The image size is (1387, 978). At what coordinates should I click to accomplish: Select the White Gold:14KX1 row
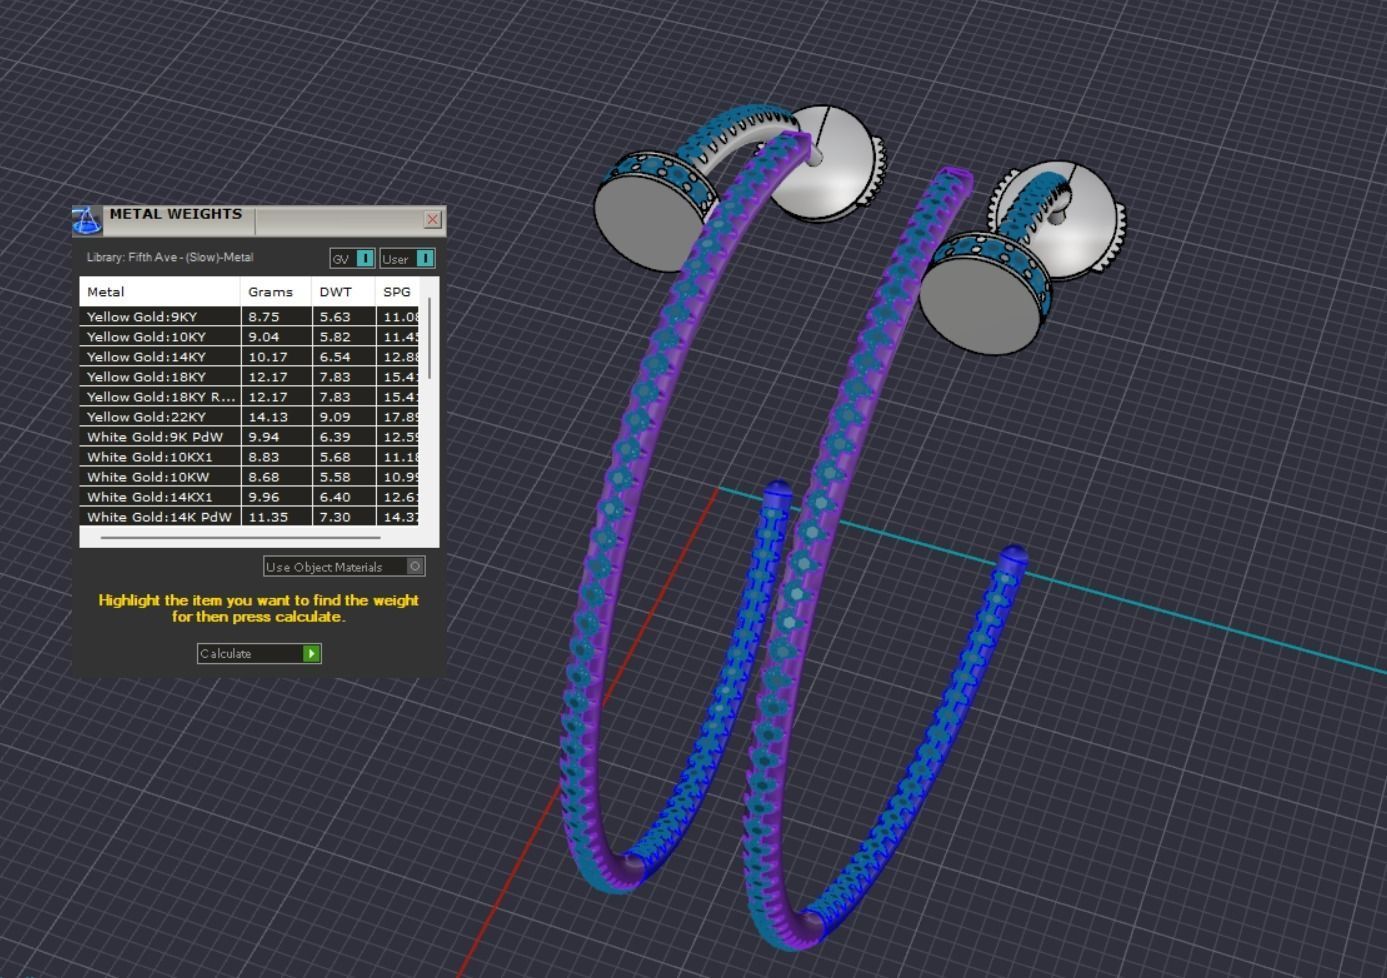click(250, 496)
